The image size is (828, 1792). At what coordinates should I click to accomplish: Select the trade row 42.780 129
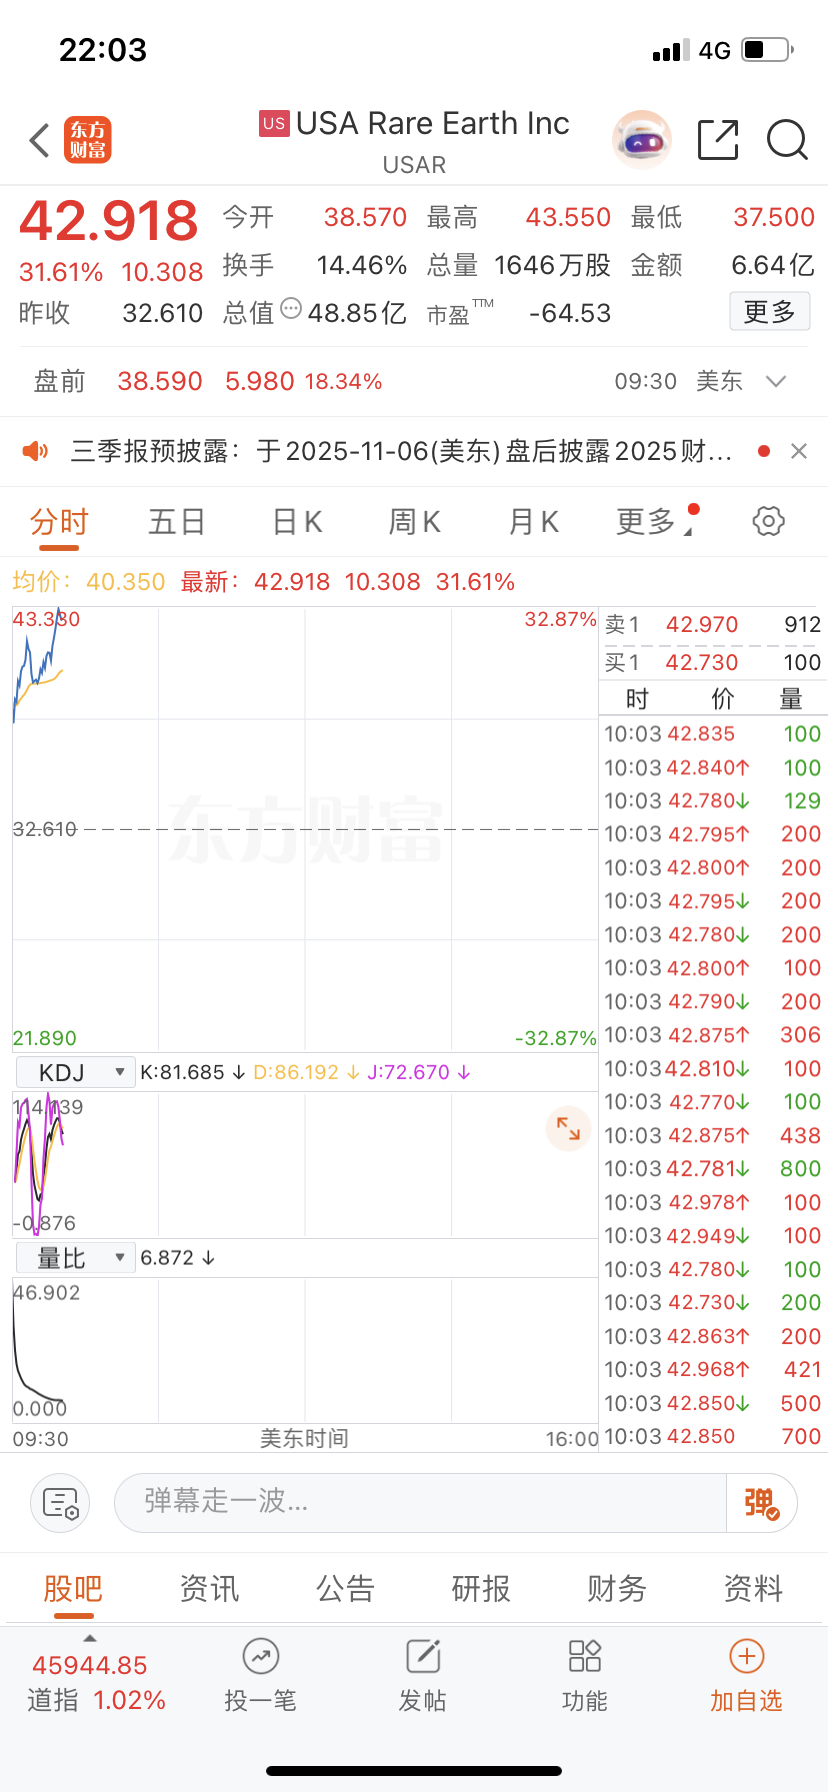[x=712, y=801]
